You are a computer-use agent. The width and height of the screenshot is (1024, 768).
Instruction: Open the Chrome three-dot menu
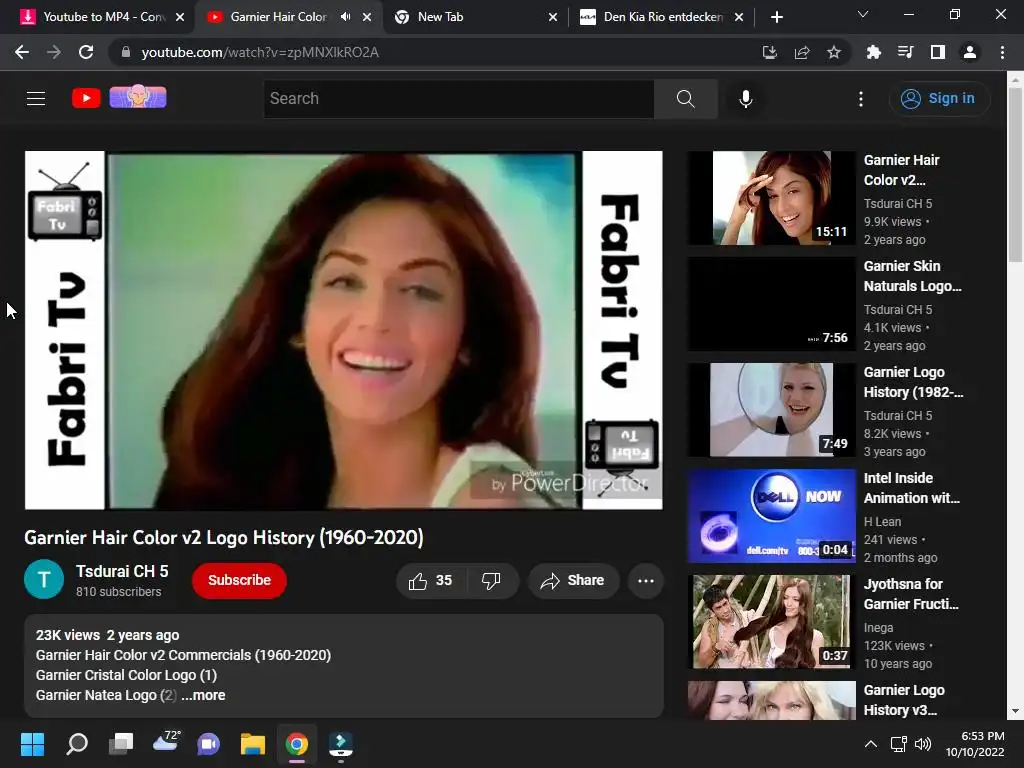pyautogui.click(x=1002, y=52)
